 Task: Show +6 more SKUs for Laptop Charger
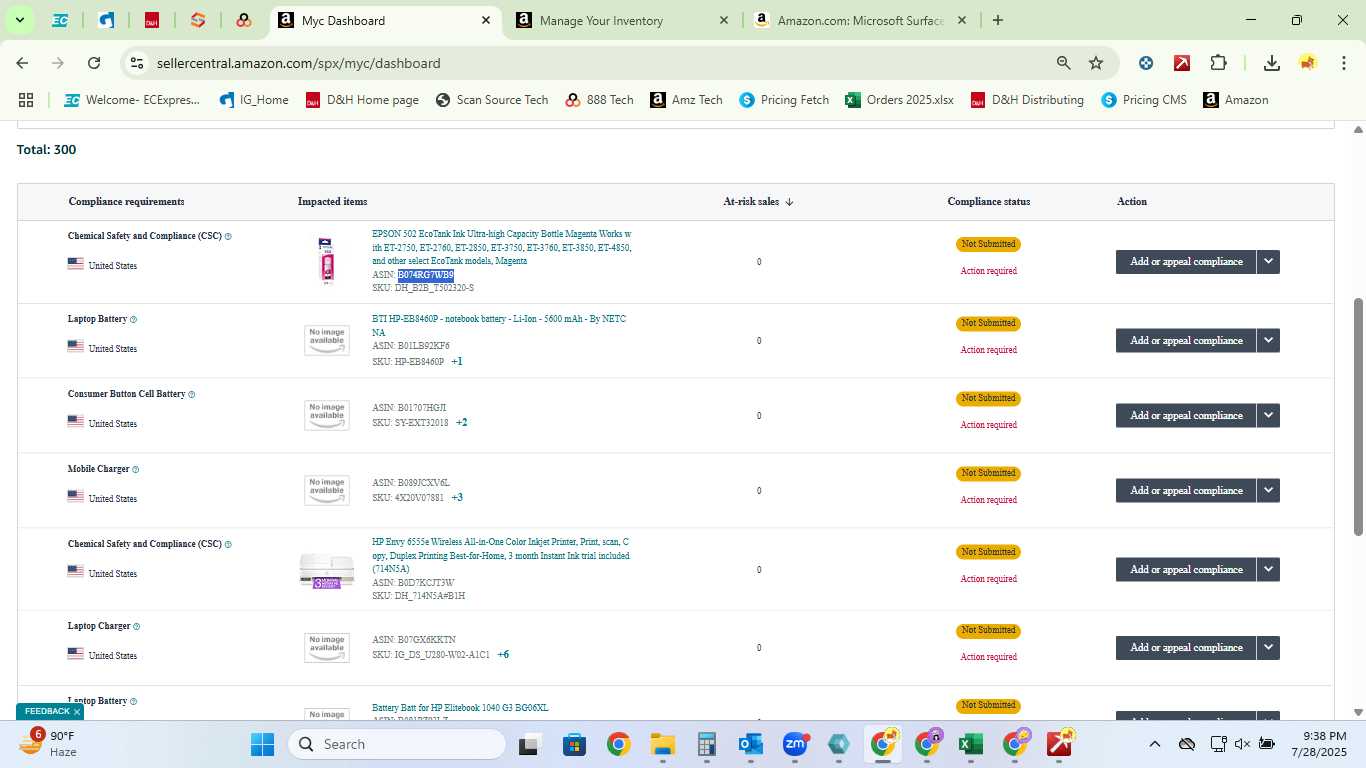(503, 655)
